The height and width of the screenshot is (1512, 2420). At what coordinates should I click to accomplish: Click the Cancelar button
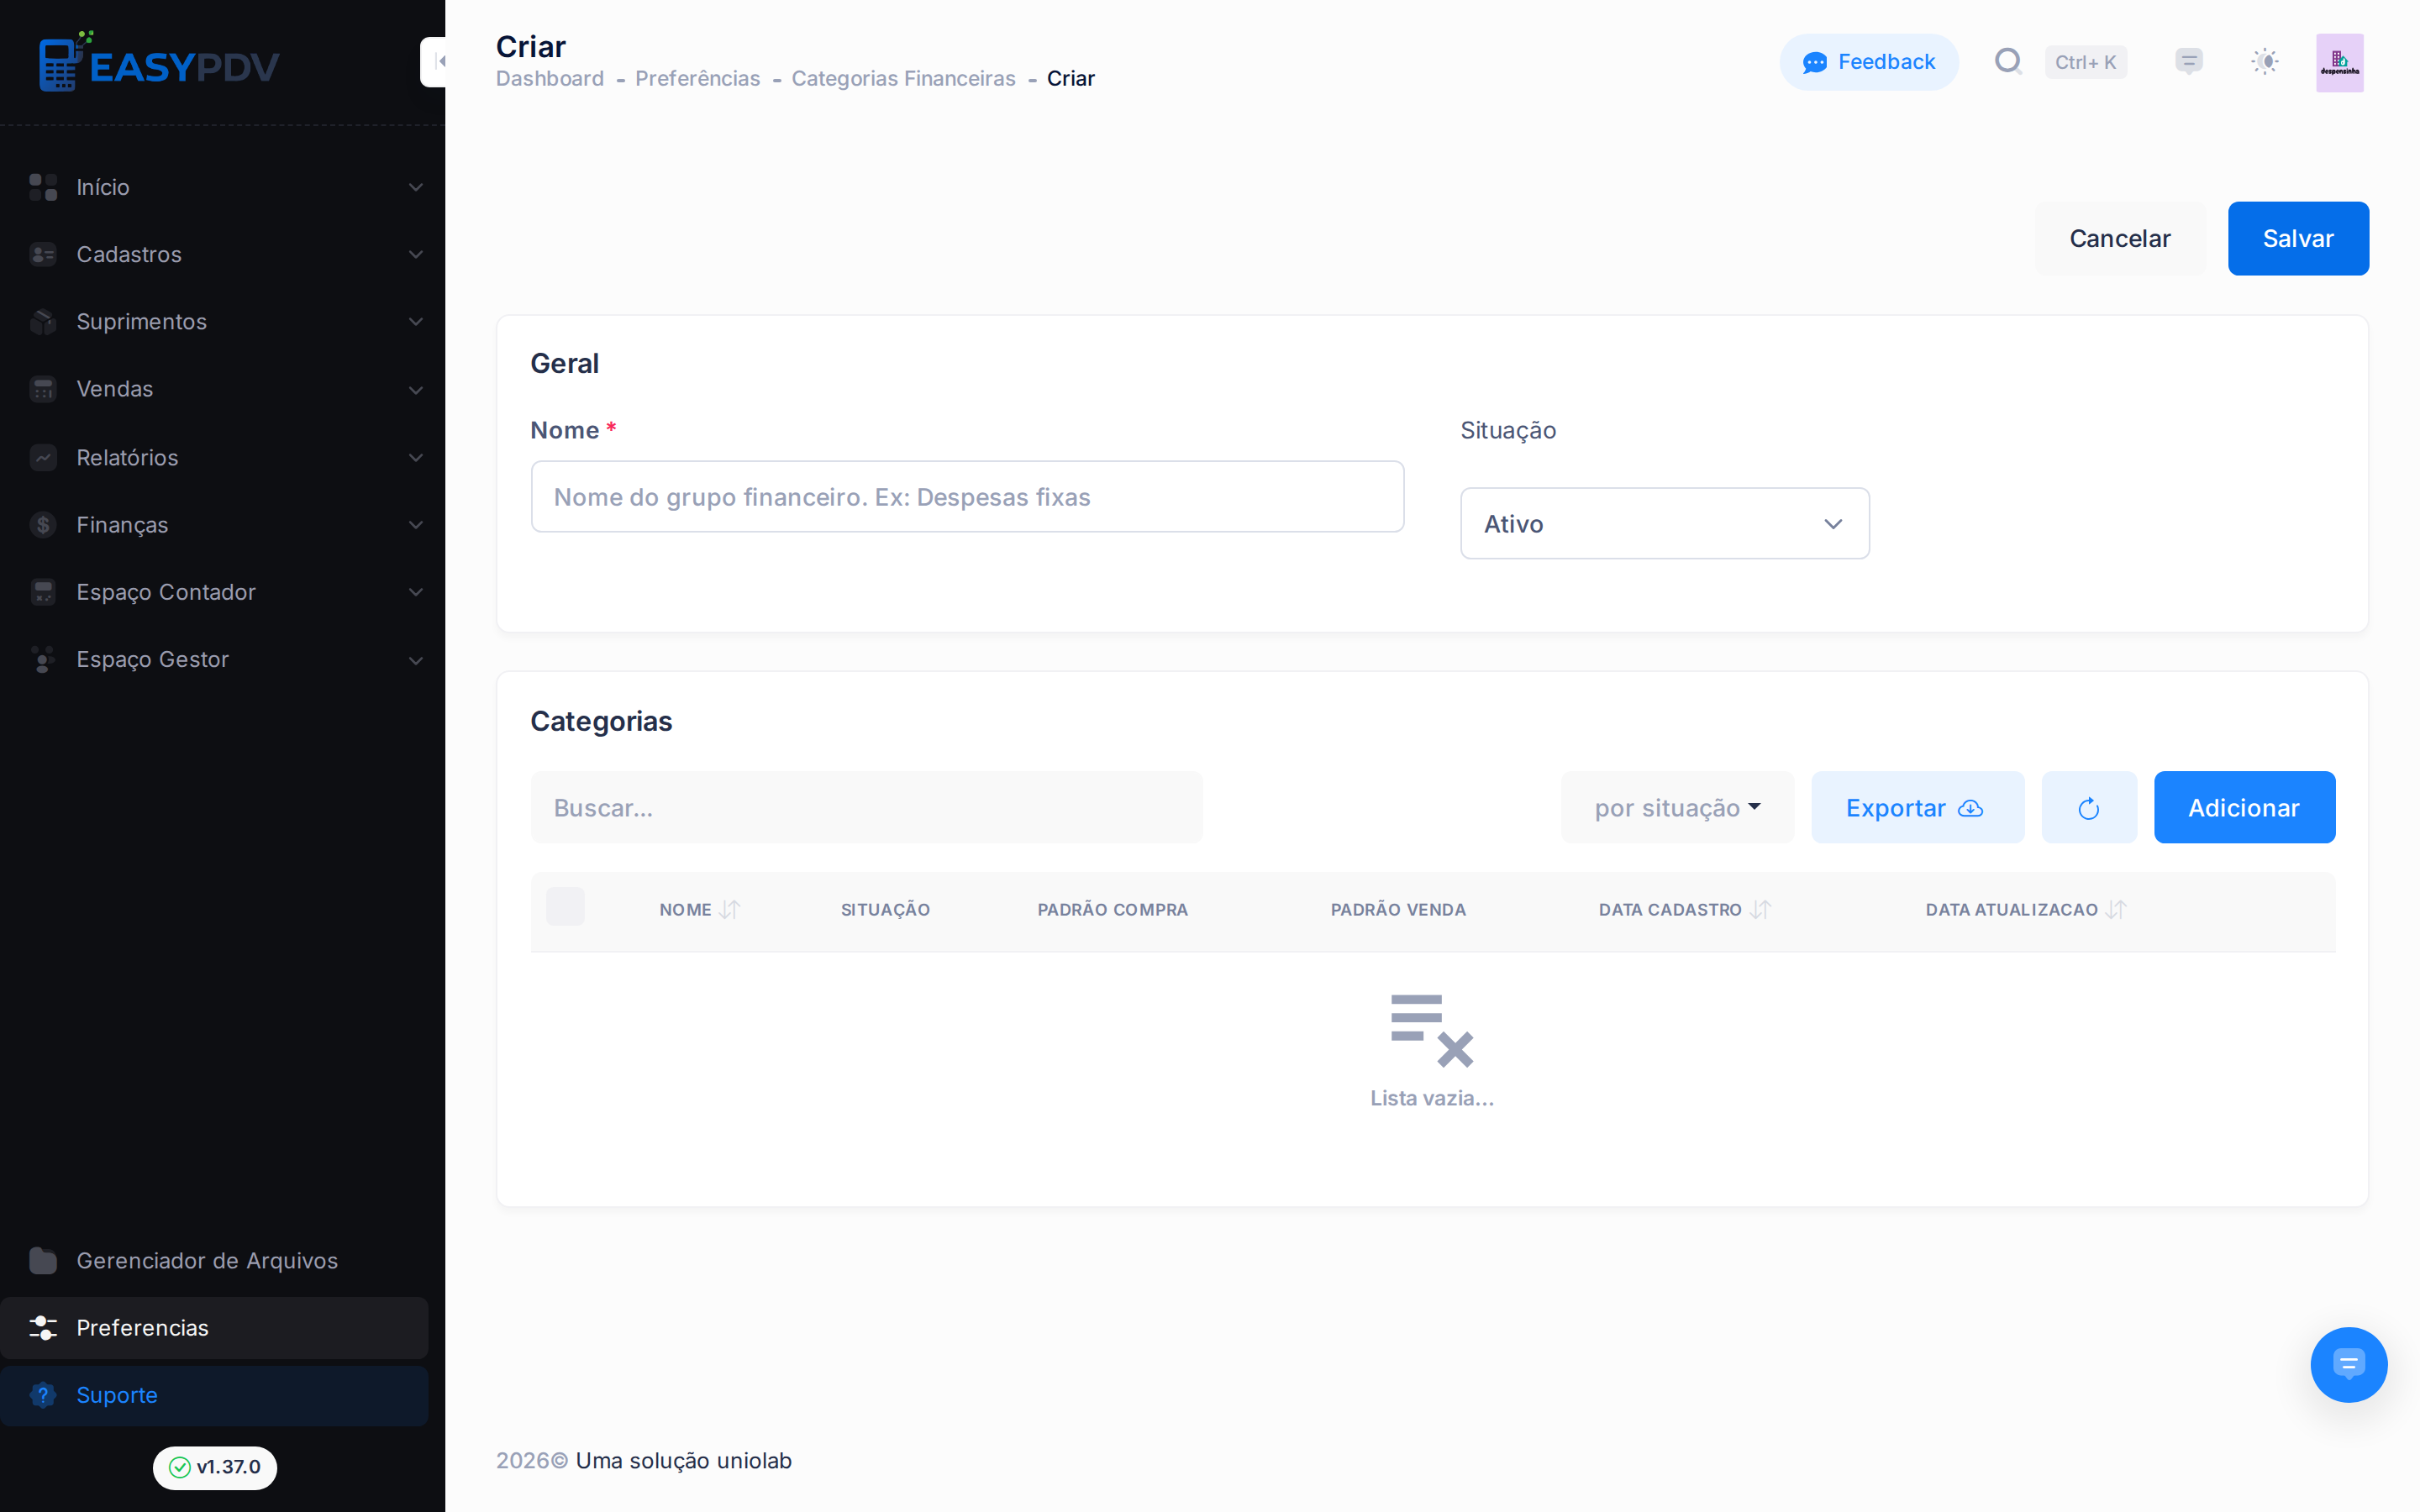tap(2119, 238)
